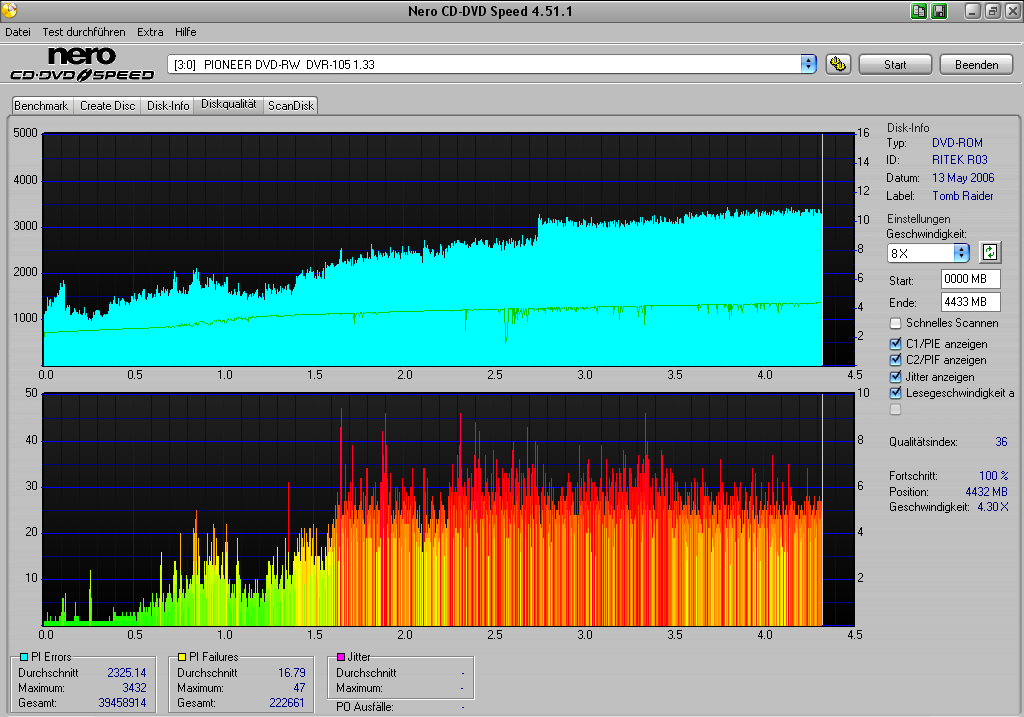Click the application icon in the title bar
This screenshot has height=717, width=1024.
(x=10, y=11)
